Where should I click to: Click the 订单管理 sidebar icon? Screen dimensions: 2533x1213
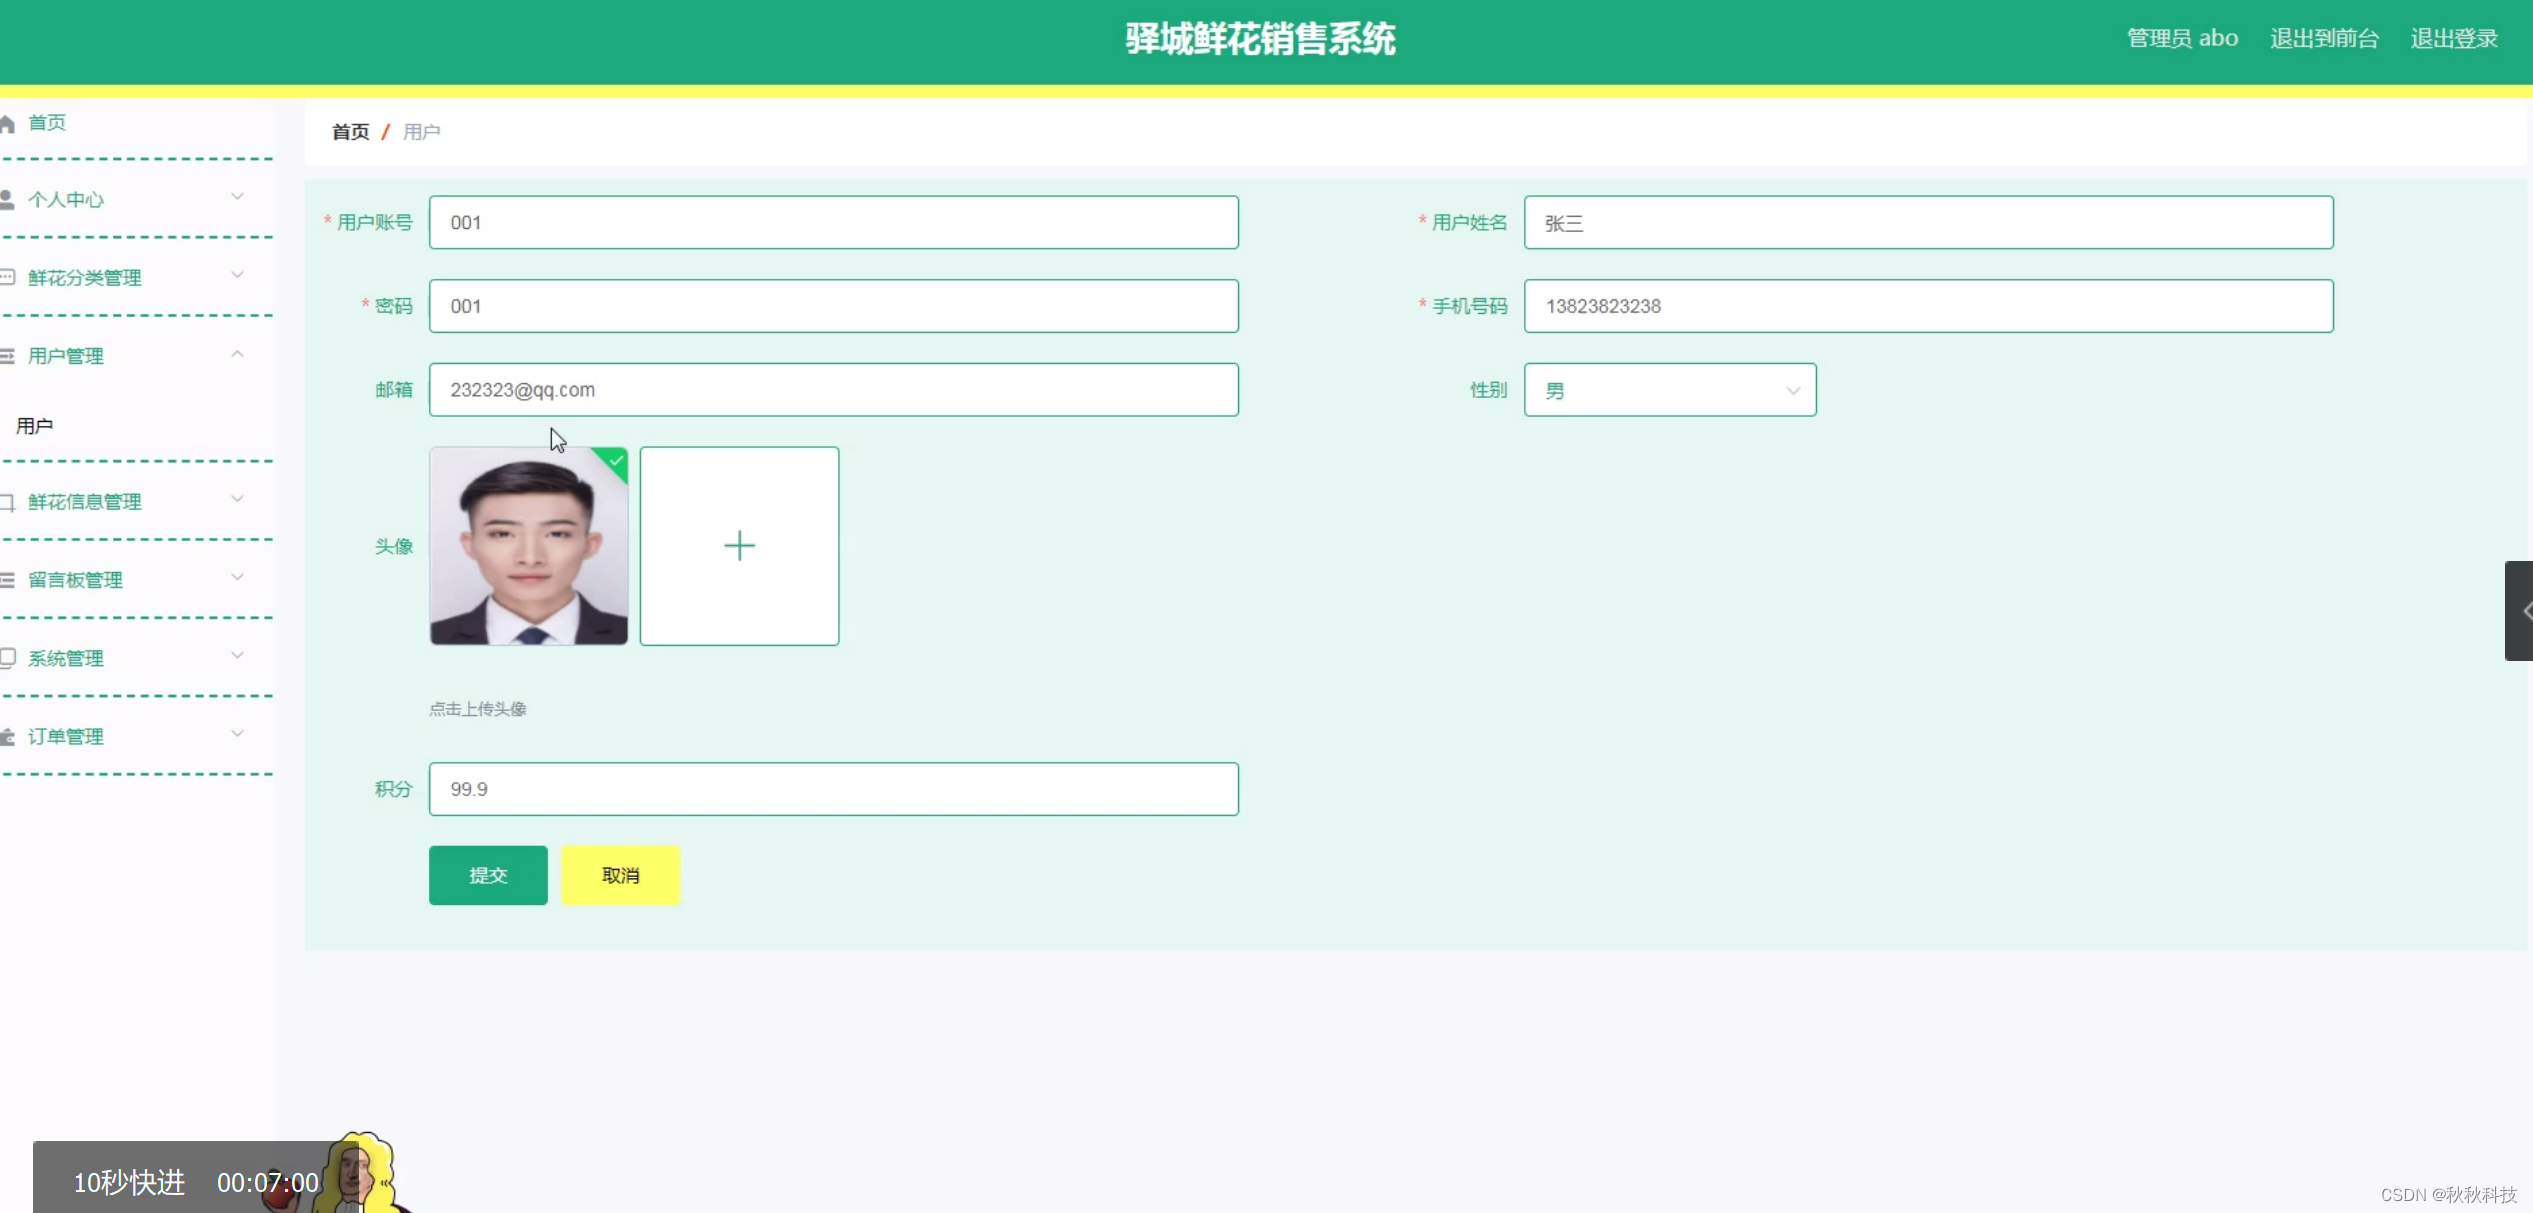pyautogui.click(x=7, y=737)
